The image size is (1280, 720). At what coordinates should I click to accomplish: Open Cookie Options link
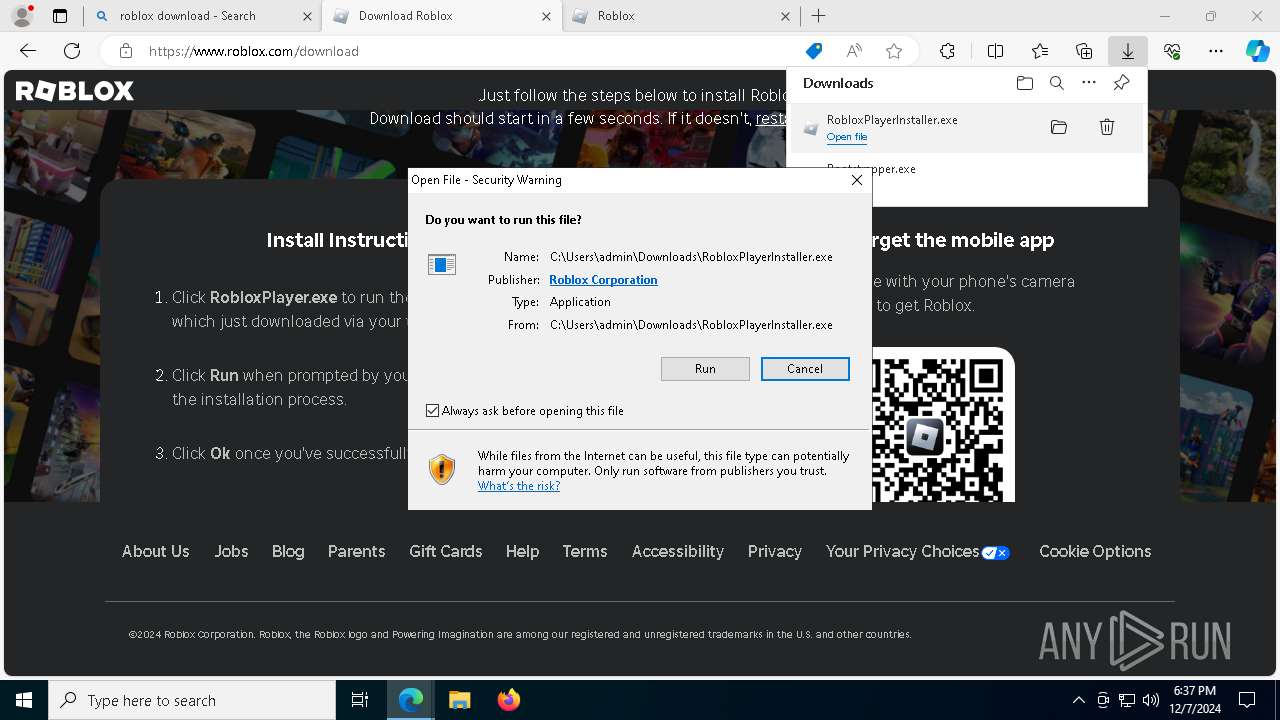pyautogui.click(x=1095, y=551)
